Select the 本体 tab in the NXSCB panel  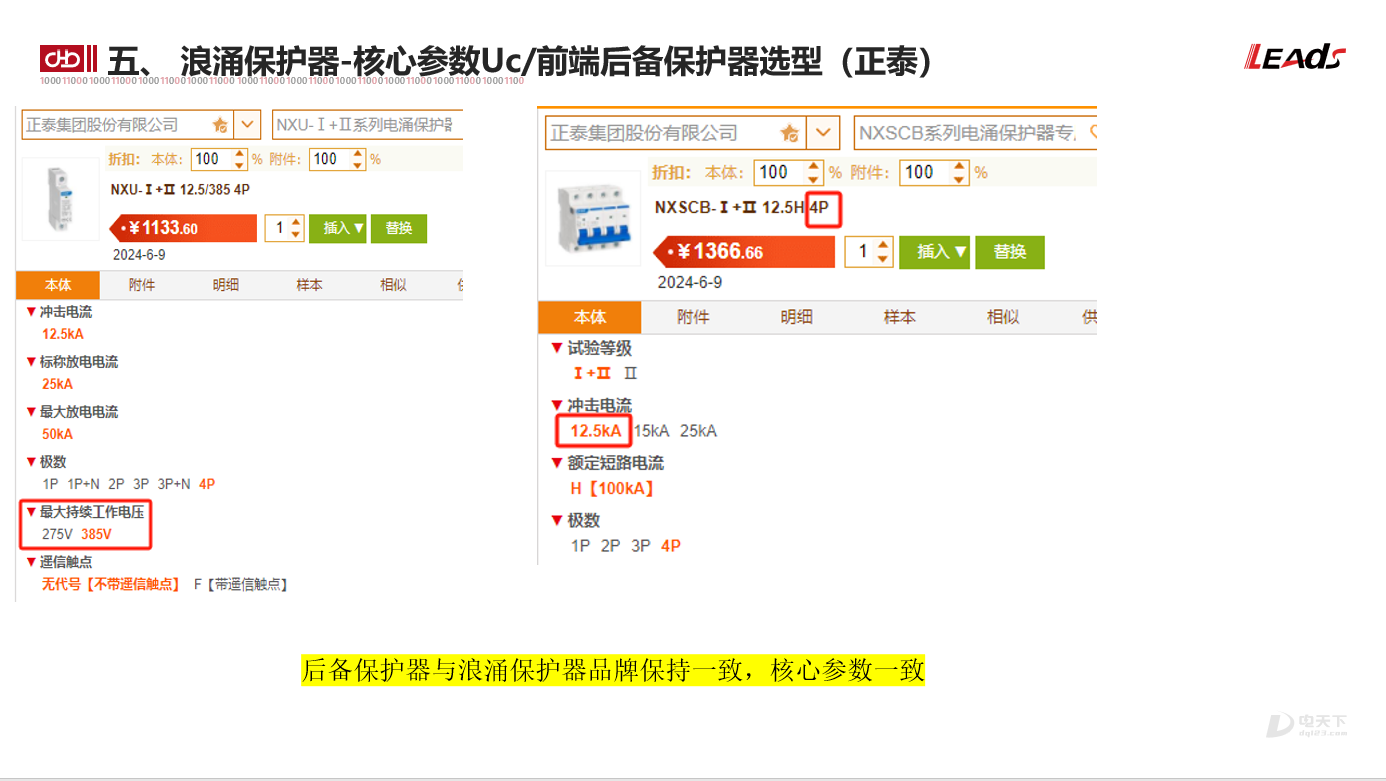pos(590,317)
